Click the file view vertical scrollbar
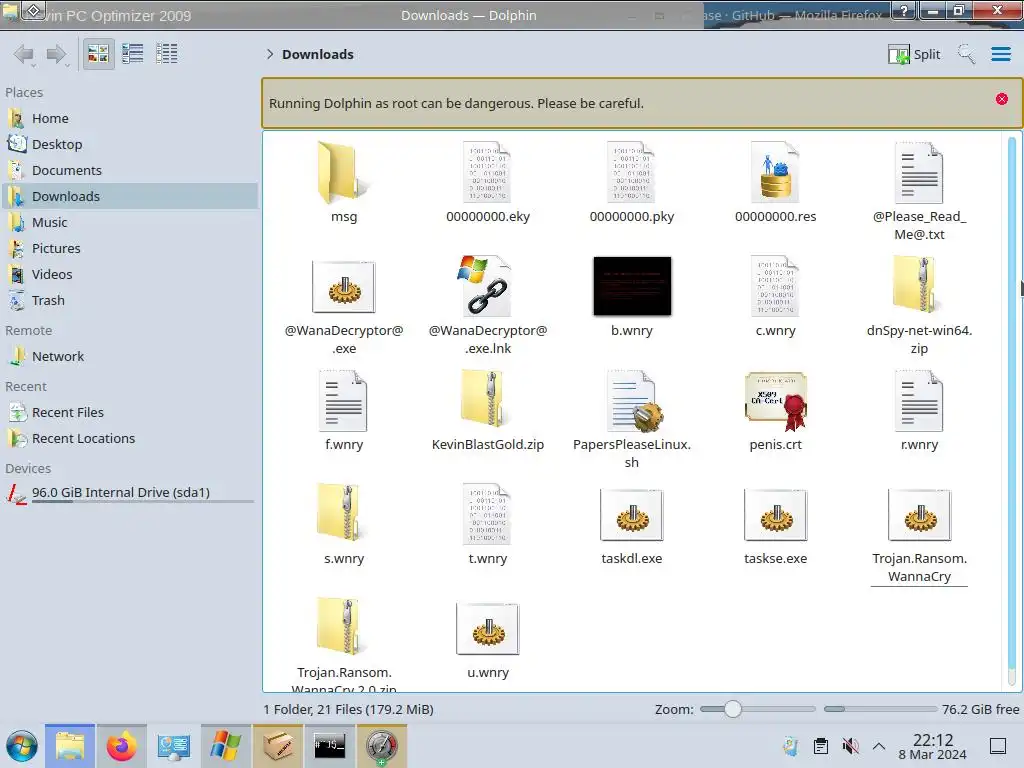This screenshot has height=768, width=1024. pos(1012,411)
